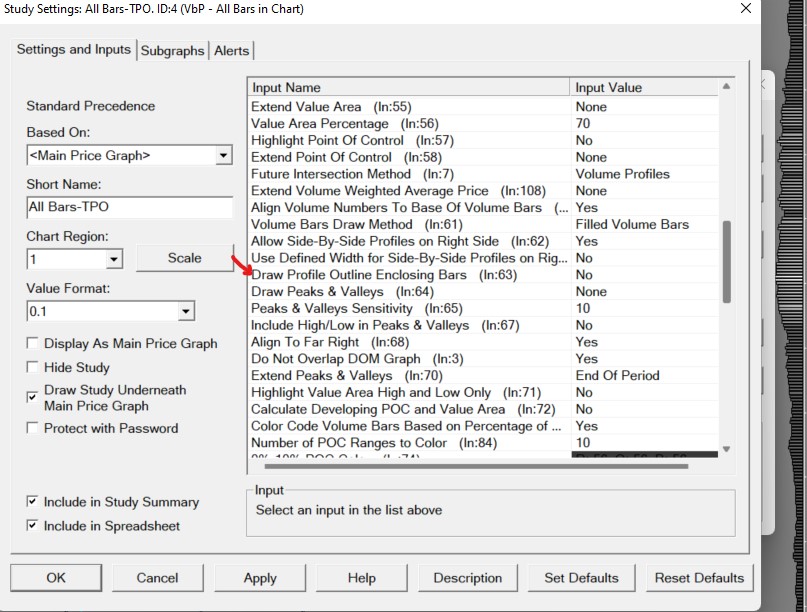The width and height of the screenshot is (807, 612).
Task: Click the Scale button
Action: (185, 258)
